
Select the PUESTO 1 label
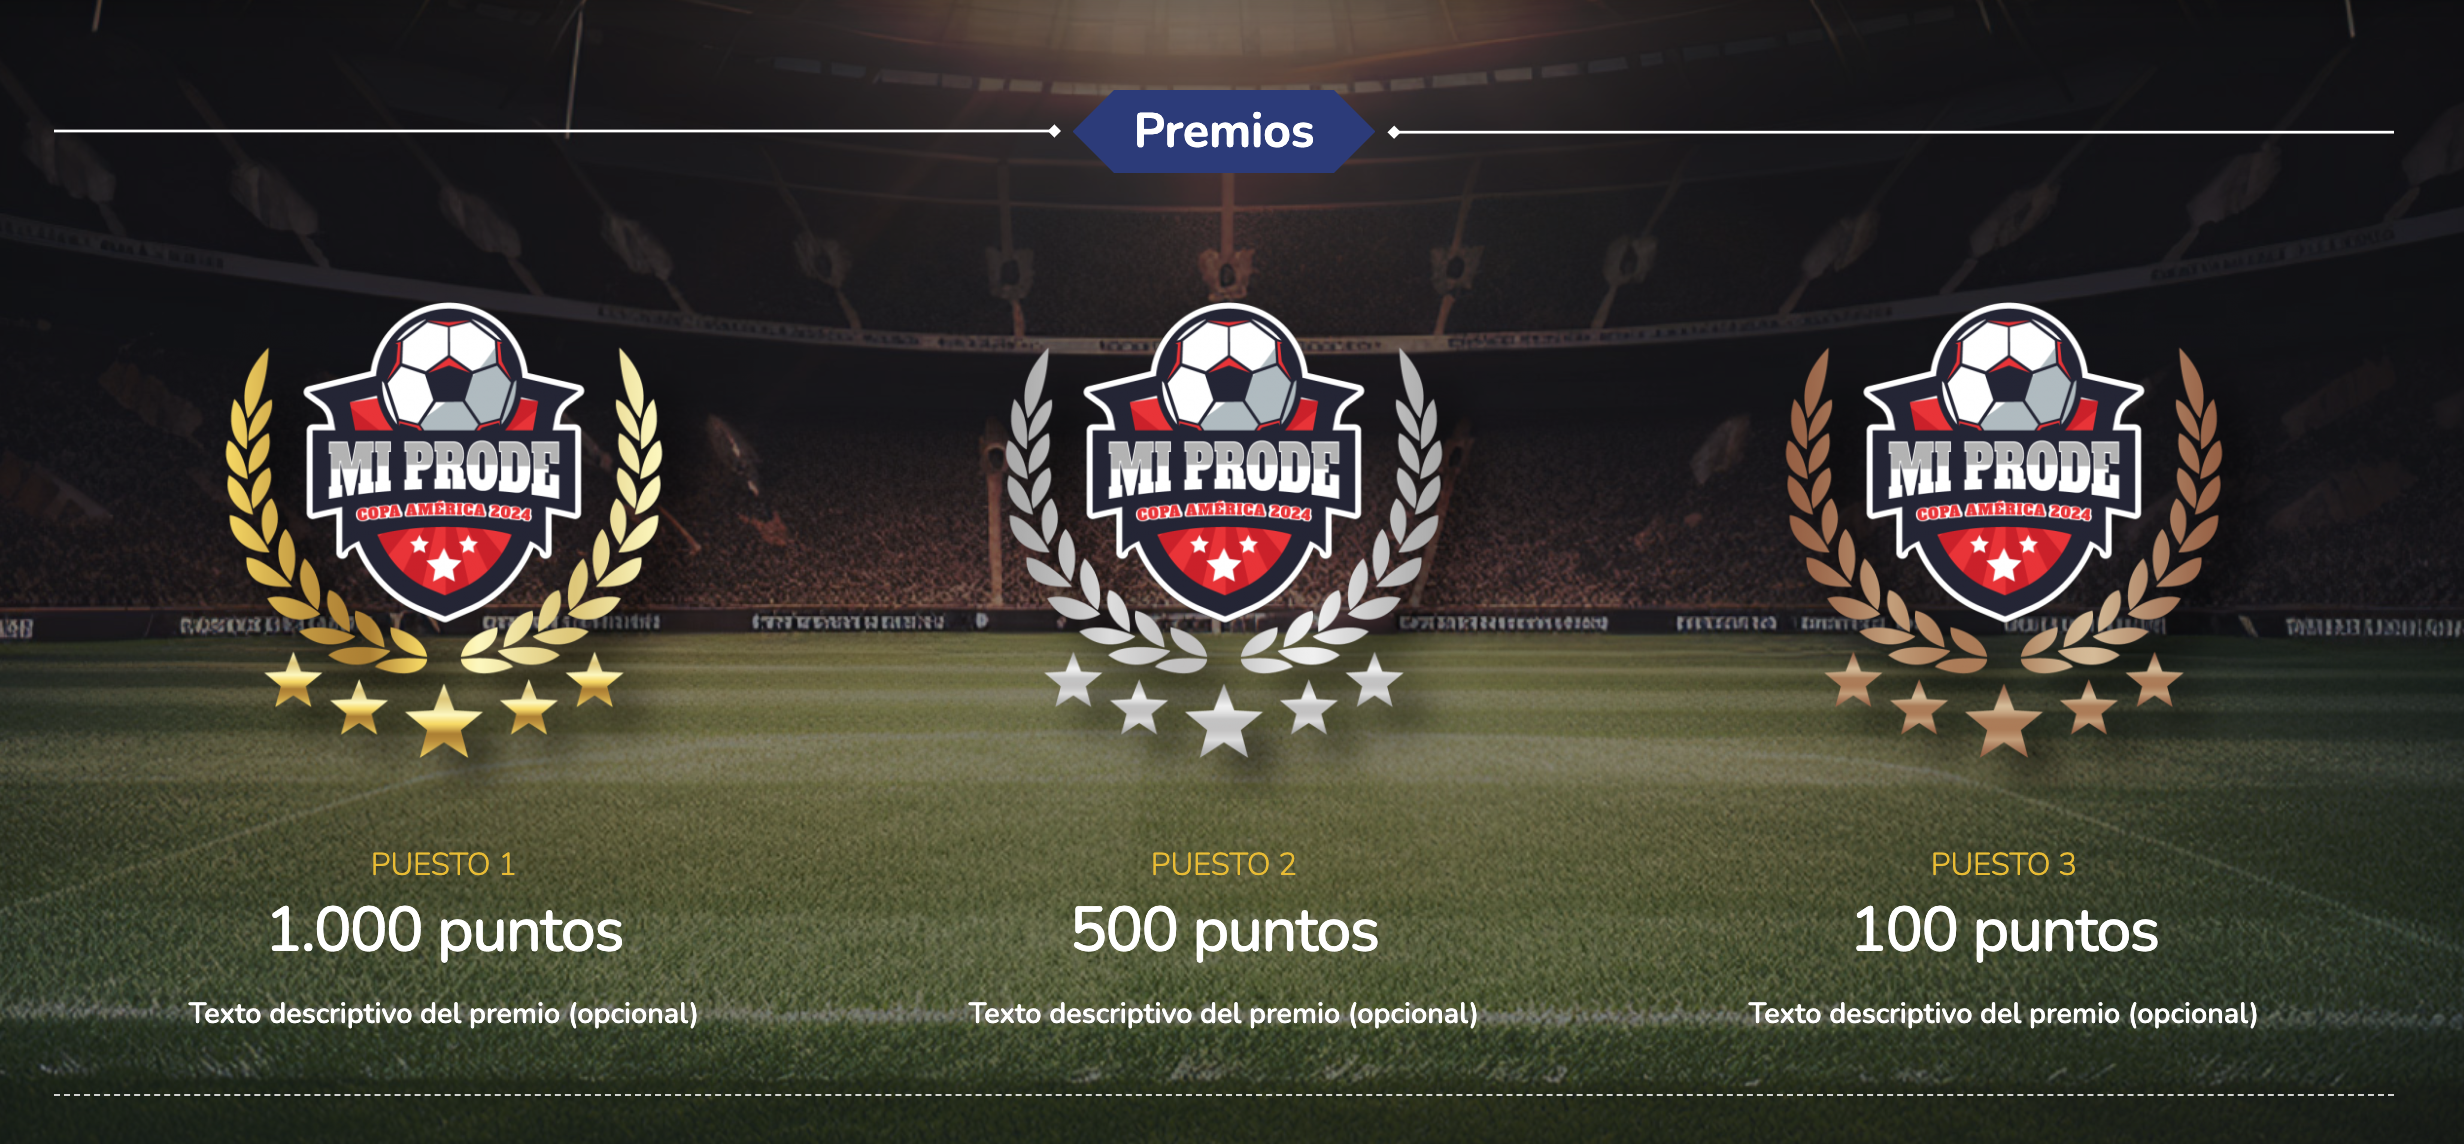443,864
